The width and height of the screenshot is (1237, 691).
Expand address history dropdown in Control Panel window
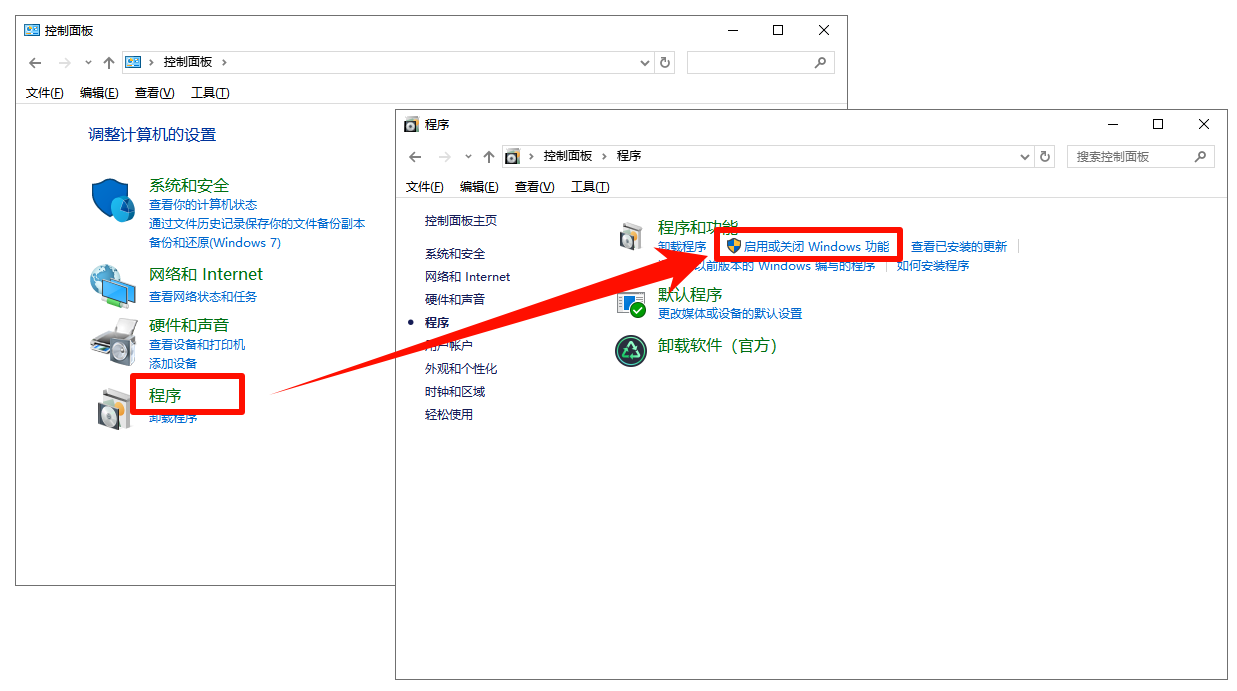(645, 63)
